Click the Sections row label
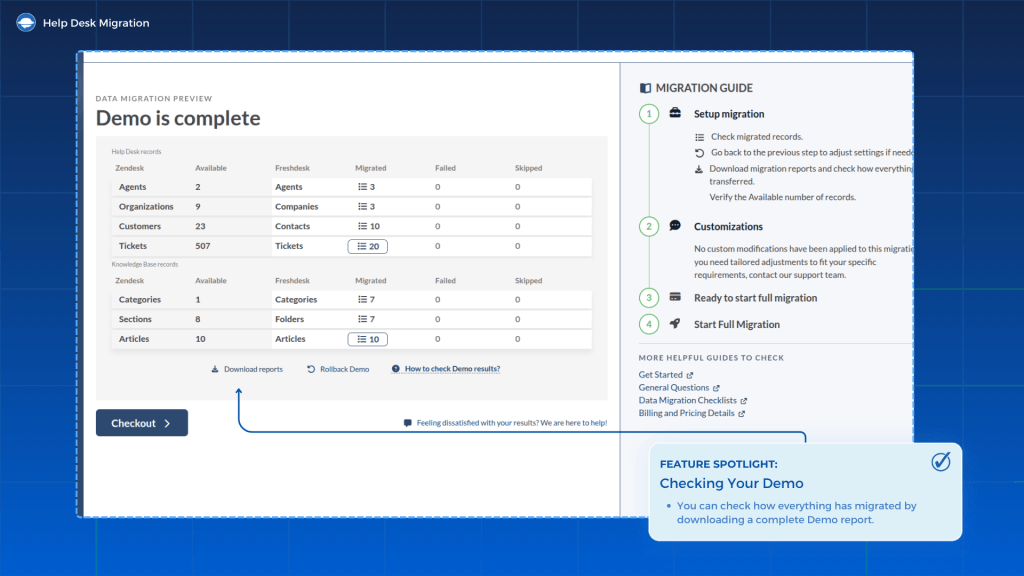Viewport: 1024px width, 576px height. [135, 319]
